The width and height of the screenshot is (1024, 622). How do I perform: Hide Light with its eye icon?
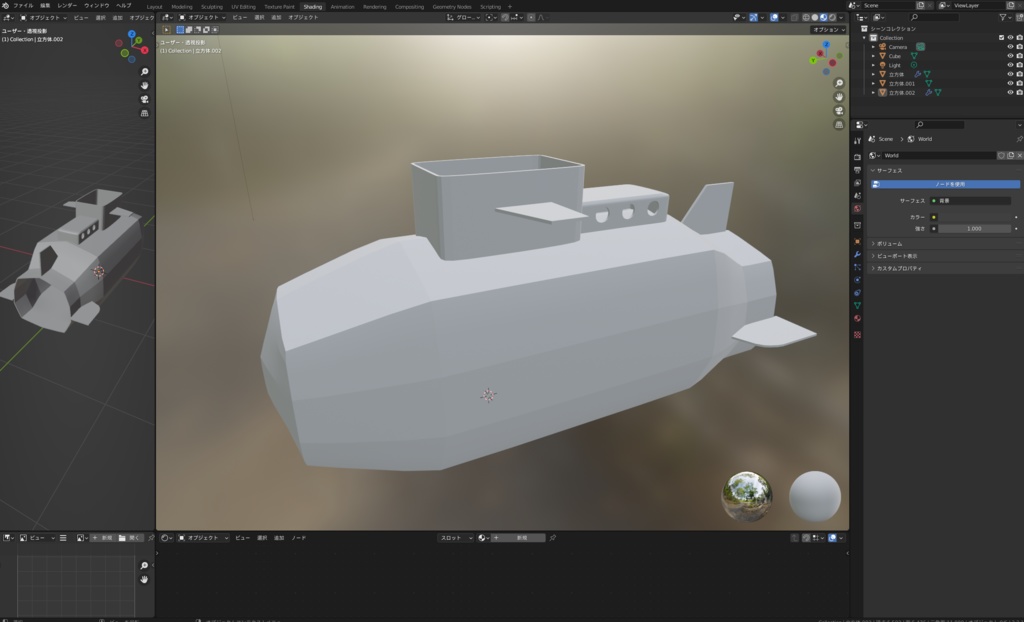click(1010, 65)
